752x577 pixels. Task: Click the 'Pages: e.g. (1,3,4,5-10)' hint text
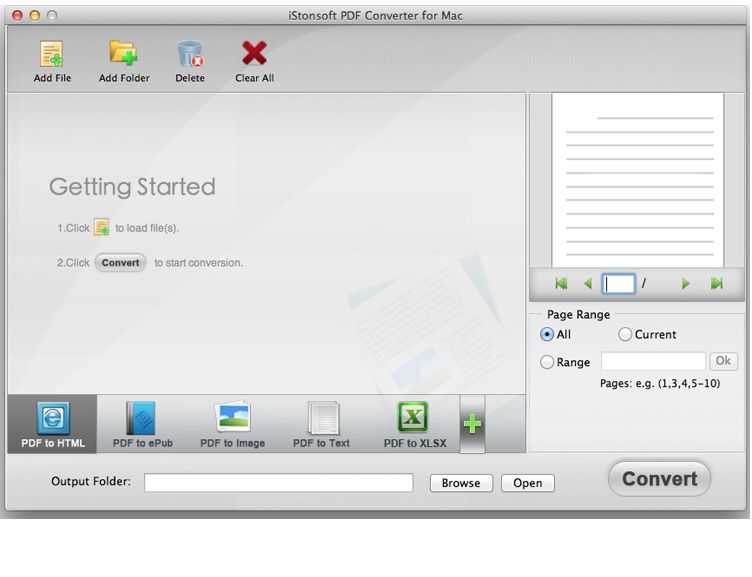660,384
